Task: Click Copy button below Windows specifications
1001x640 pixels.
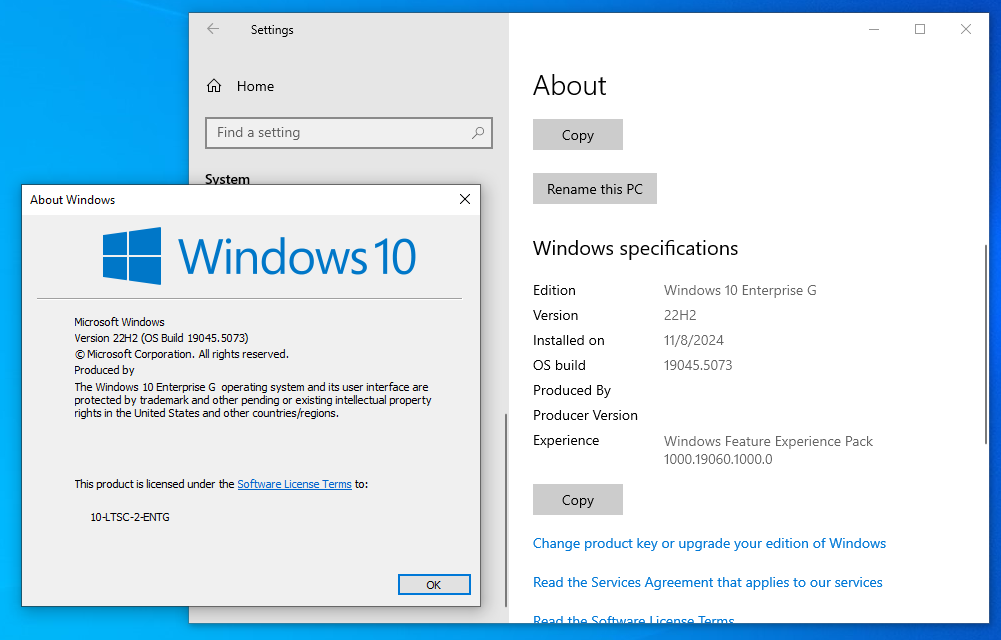Action: 578,500
